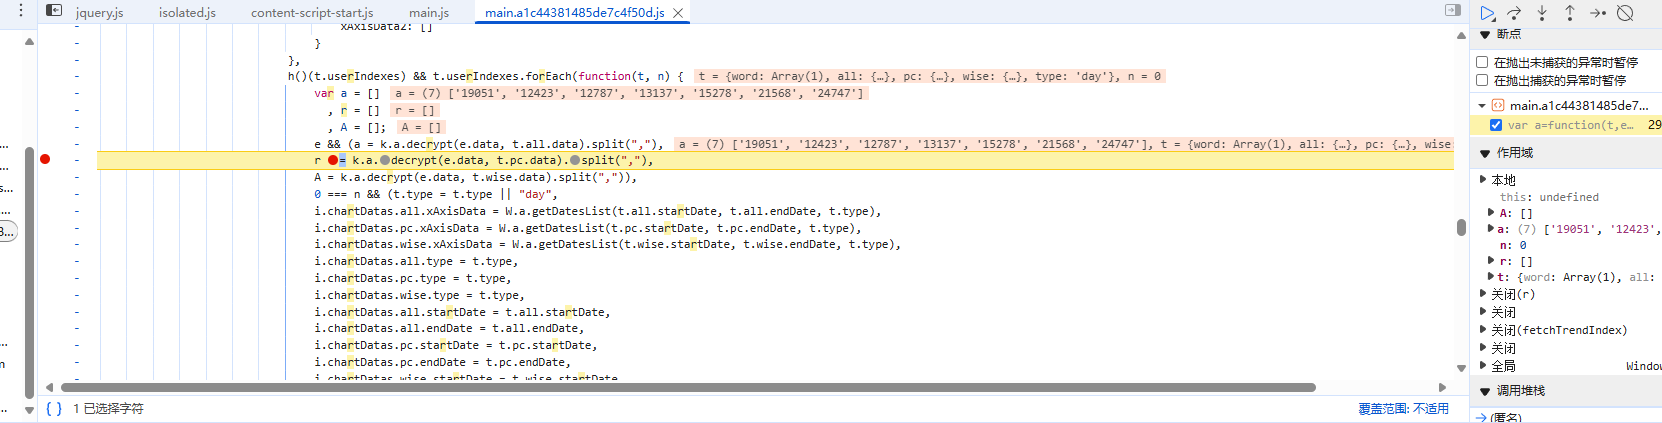Click the editor horizontal scrollbar thumb
Image resolution: width=1662 pixels, height=423 pixels.
tap(688, 387)
